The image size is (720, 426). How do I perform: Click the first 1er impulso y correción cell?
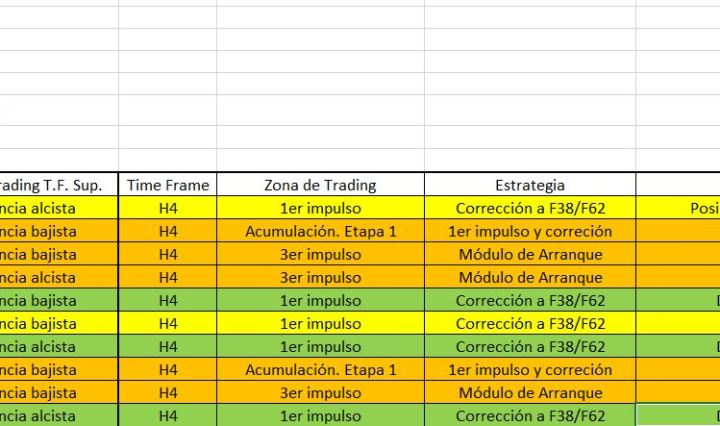pyautogui.click(x=530, y=231)
